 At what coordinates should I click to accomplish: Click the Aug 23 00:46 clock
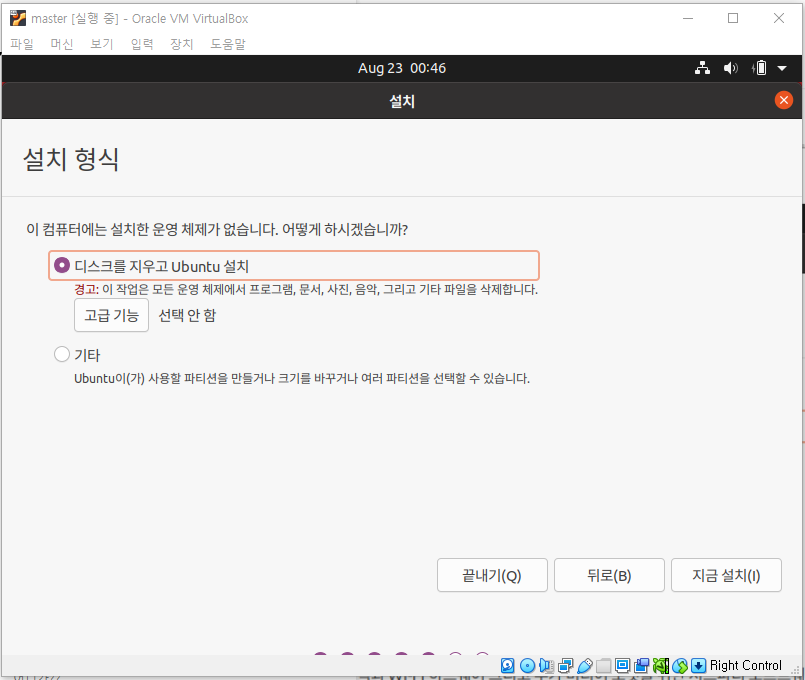(x=402, y=68)
